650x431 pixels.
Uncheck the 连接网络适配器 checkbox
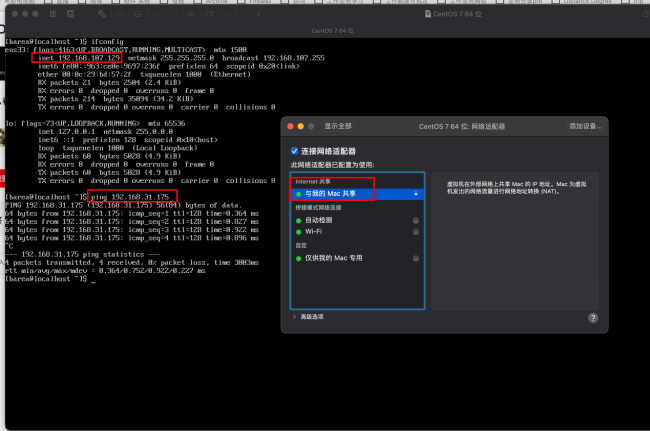[x=294, y=151]
